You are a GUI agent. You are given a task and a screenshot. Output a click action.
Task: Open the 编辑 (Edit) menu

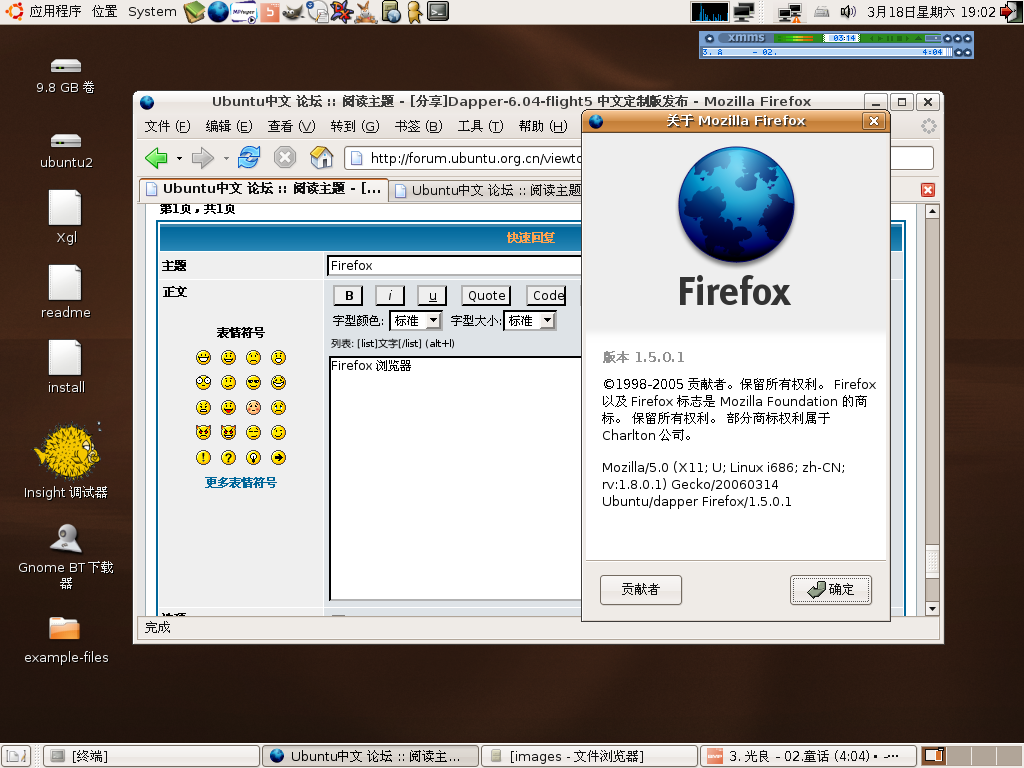pyautogui.click(x=229, y=126)
